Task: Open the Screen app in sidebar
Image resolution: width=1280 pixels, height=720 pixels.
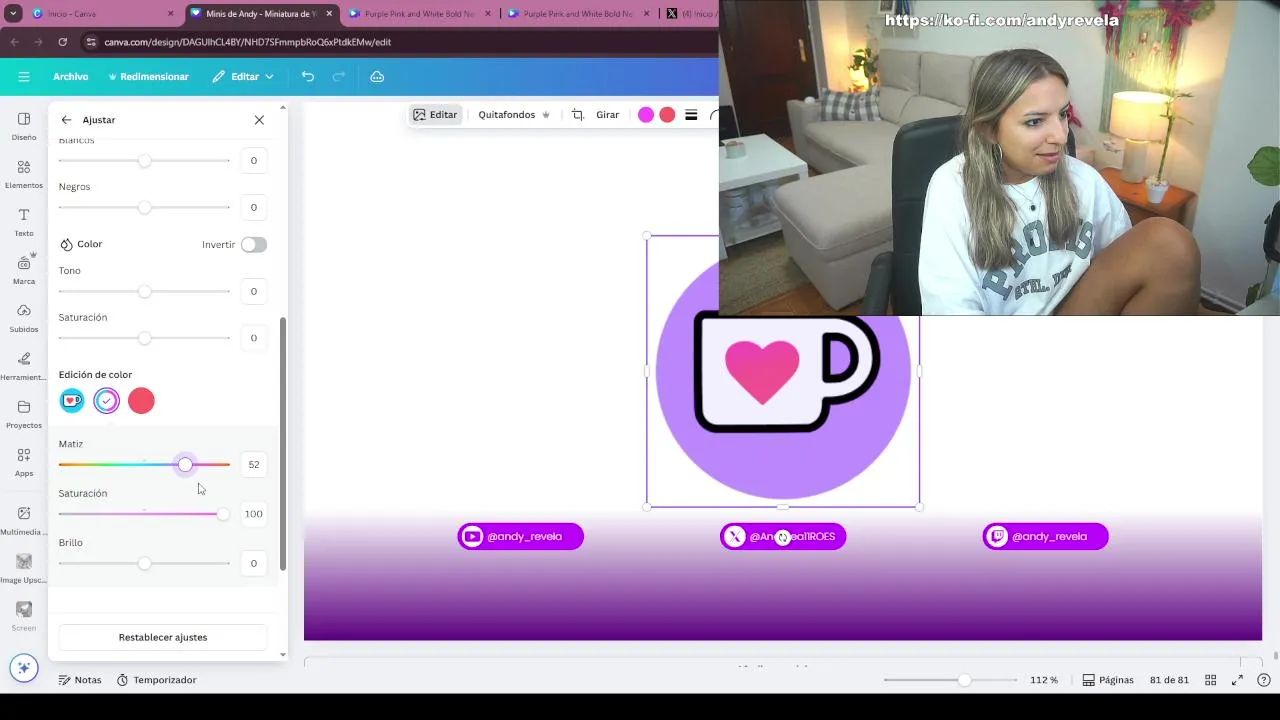Action: [x=24, y=616]
